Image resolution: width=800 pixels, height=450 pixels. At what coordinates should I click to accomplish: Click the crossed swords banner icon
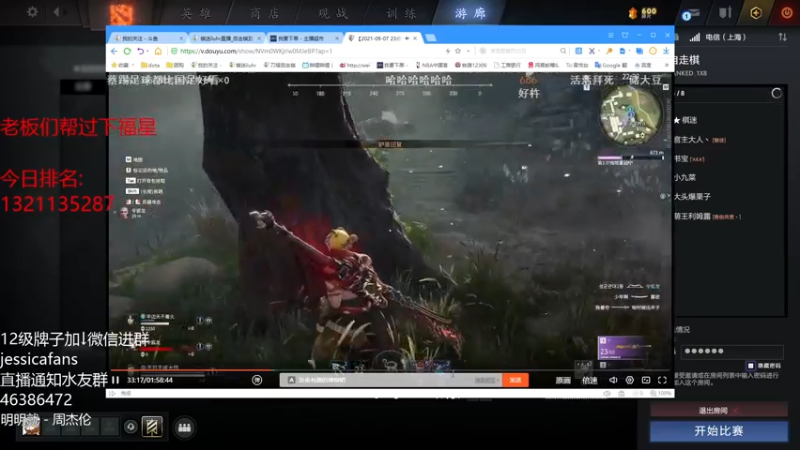[x=152, y=427]
